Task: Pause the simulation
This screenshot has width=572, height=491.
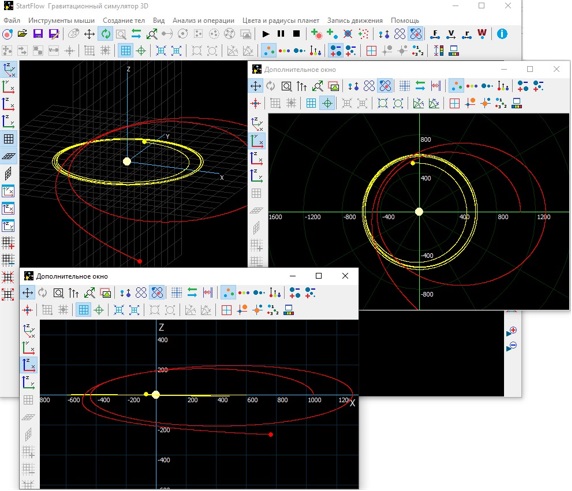Action: (281, 34)
